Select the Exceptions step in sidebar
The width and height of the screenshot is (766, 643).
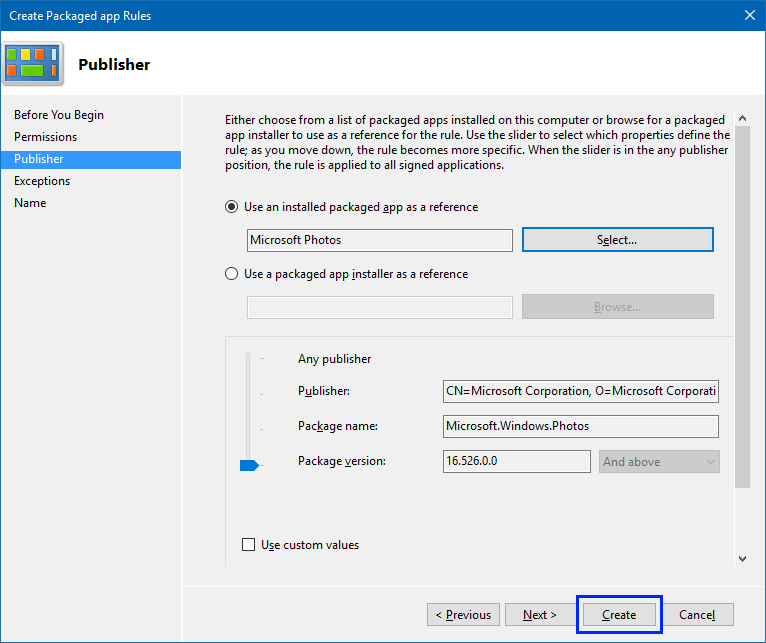tap(42, 181)
